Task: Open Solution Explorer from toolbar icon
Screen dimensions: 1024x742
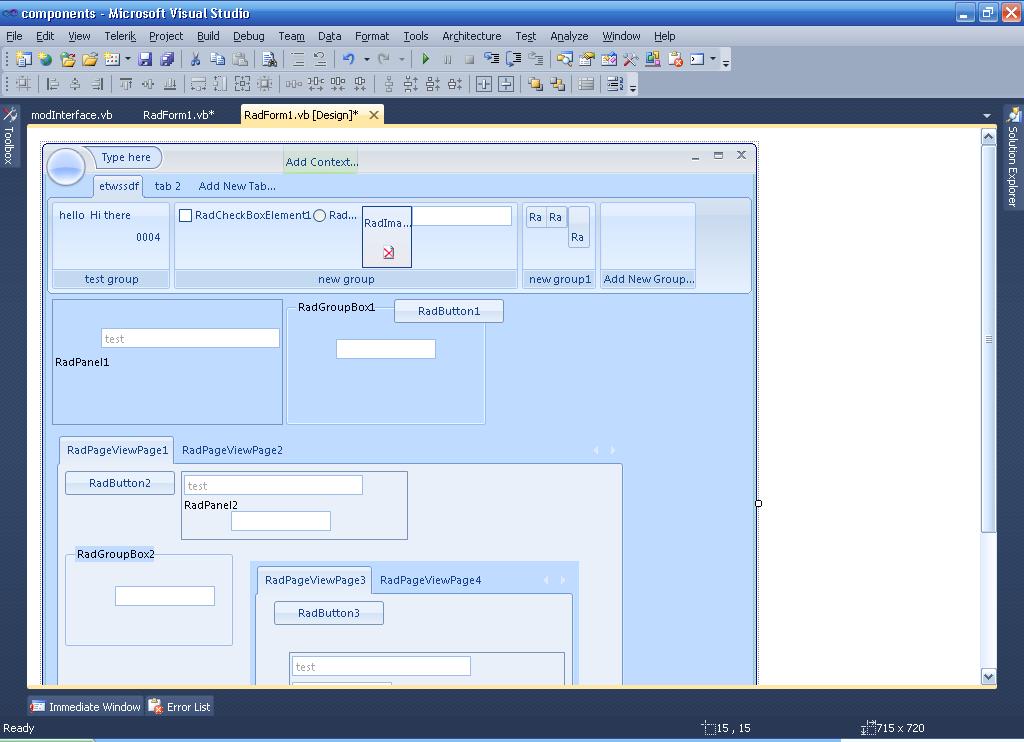Action: coord(564,59)
